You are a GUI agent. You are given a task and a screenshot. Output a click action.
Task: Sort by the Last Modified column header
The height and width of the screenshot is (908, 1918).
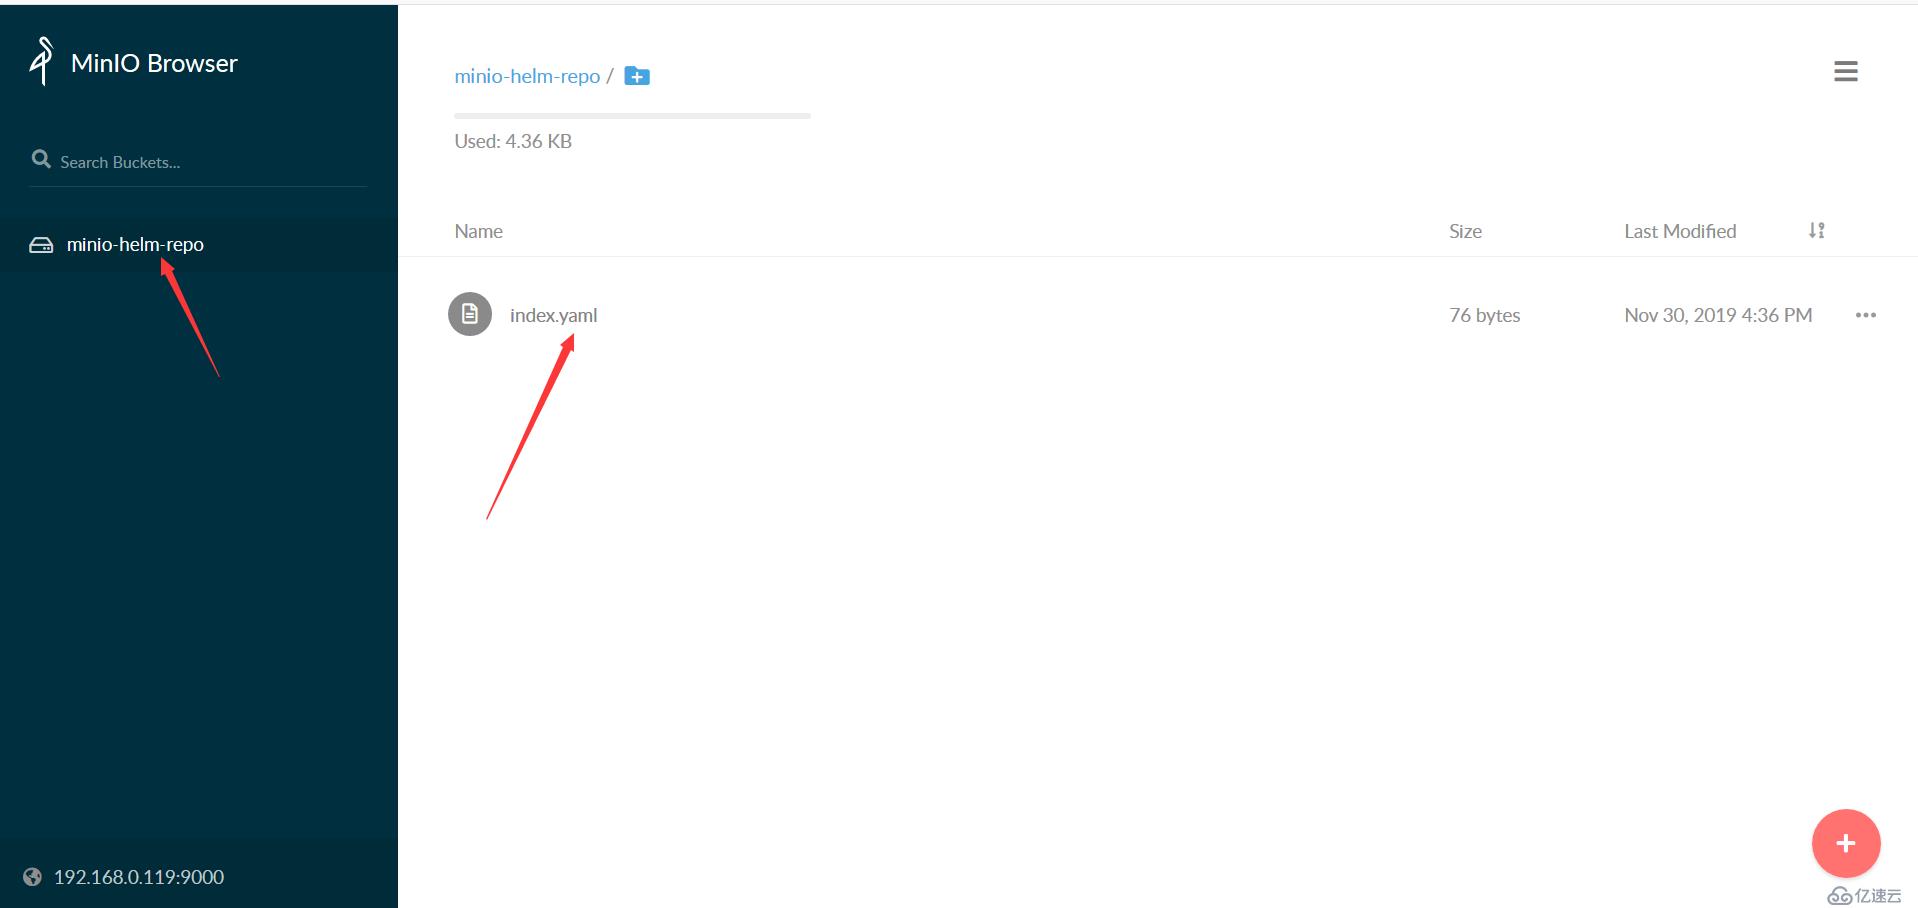tap(1680, 231)
